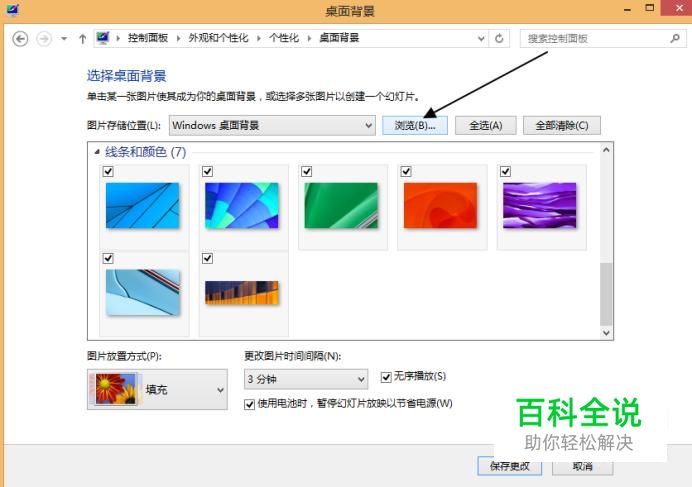
Task: Open address bar history dropdown
Action: (x=481, y=38)
